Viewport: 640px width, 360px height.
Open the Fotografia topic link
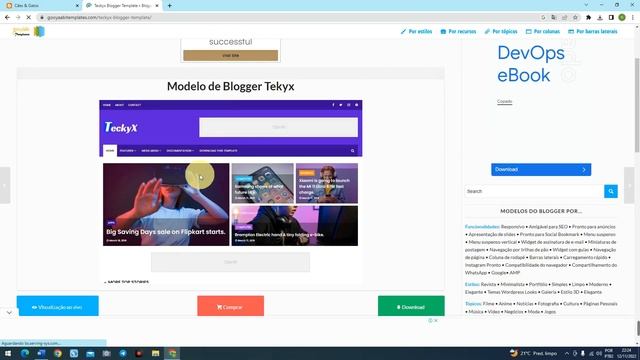pos(548,304)
